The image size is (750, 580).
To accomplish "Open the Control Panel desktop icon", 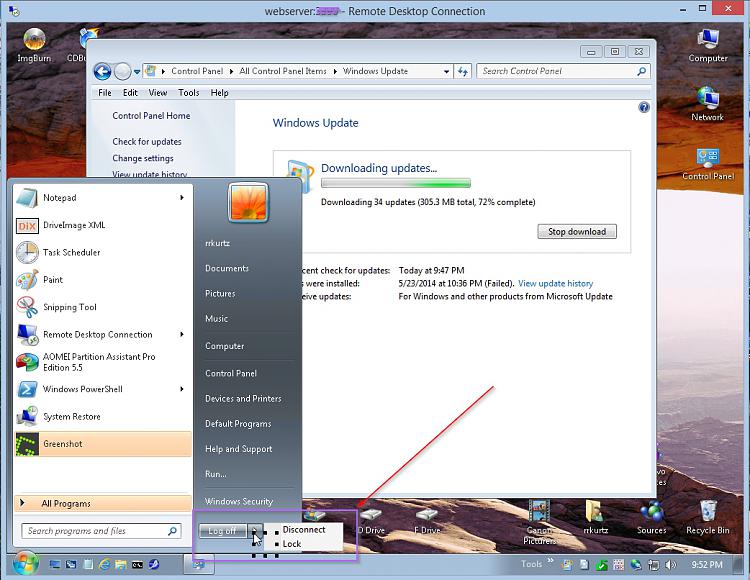I will click(x=708, y=164).
